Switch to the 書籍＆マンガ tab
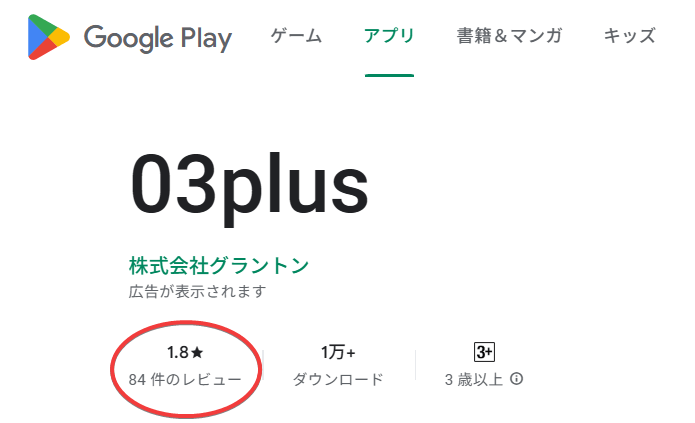 click(x=509, y=37)
